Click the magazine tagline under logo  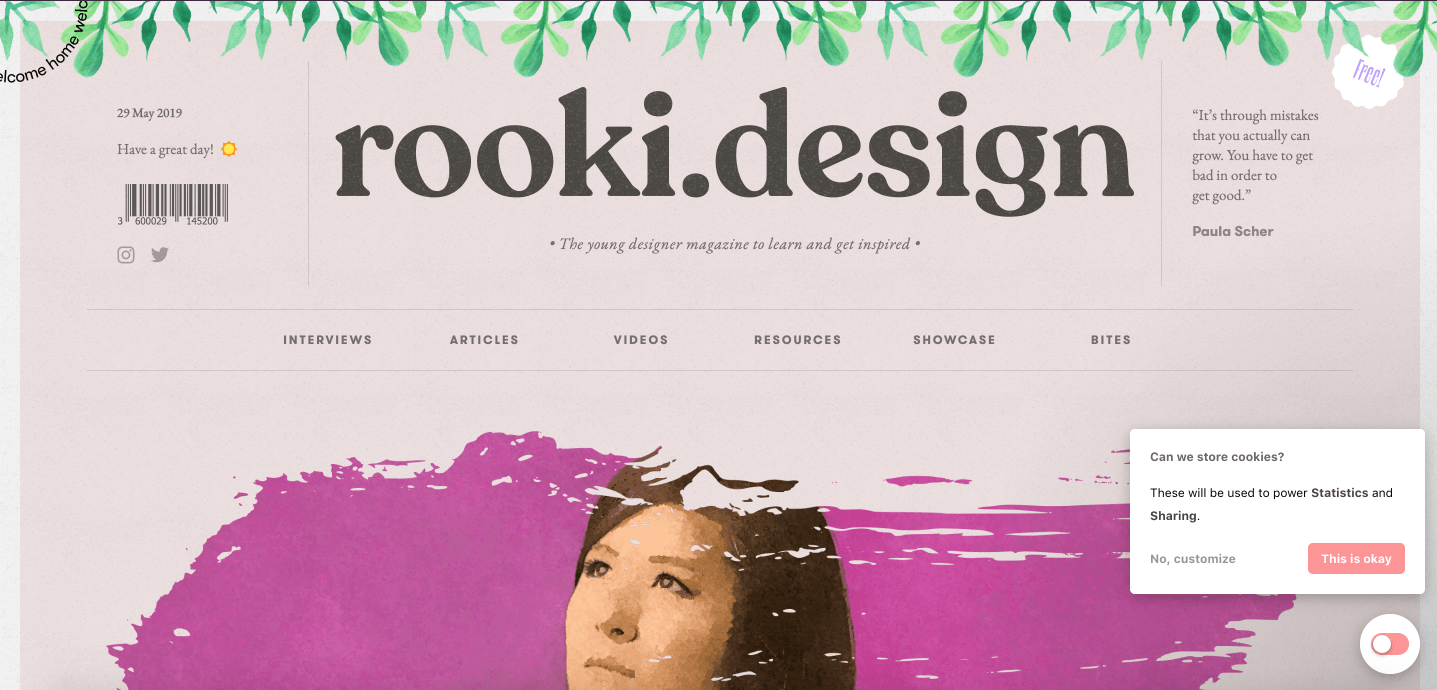[x=734, y=244]
